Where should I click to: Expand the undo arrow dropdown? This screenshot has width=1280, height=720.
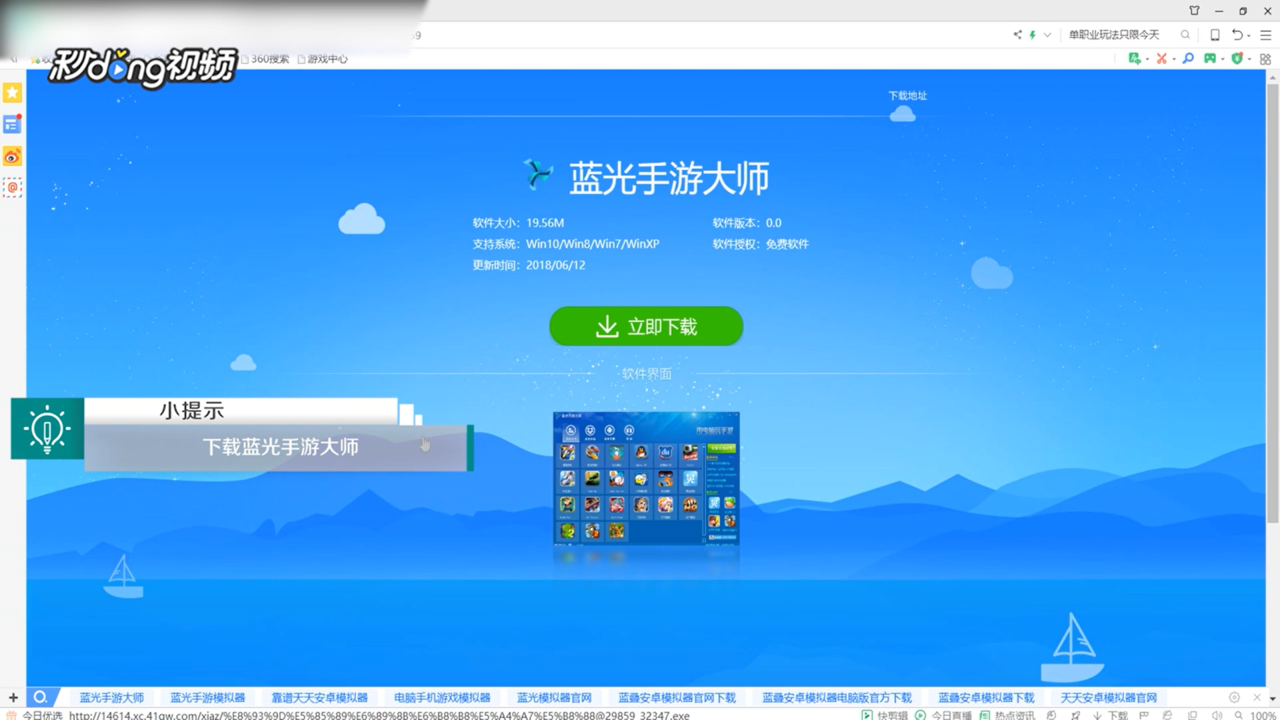tap(1249, 36)
